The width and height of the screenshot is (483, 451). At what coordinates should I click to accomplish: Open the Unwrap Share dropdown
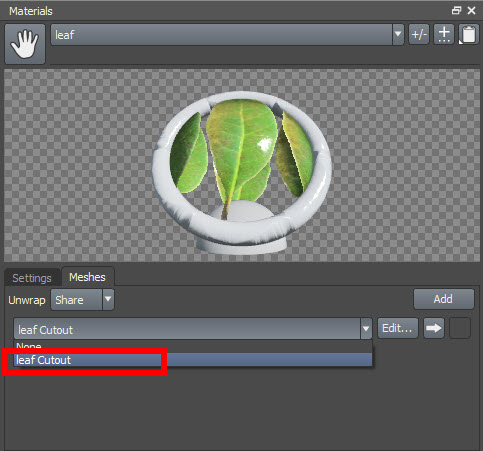click(82, 300)
